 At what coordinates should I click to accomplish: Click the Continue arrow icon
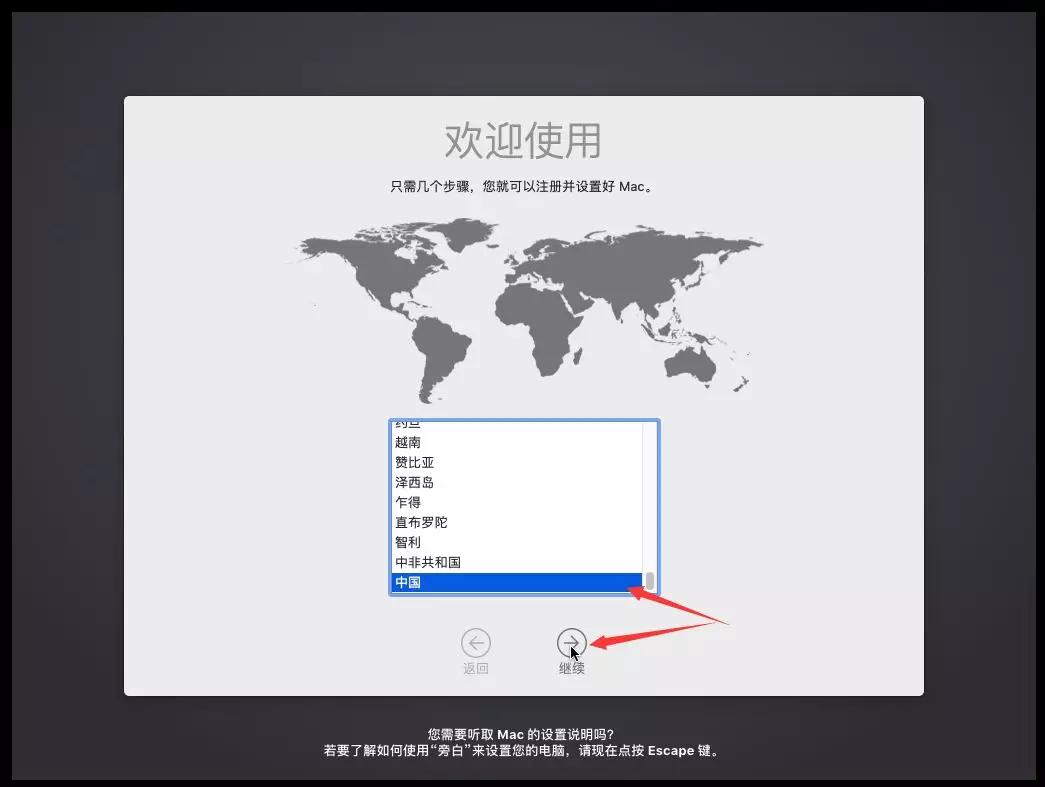[571, 643]
